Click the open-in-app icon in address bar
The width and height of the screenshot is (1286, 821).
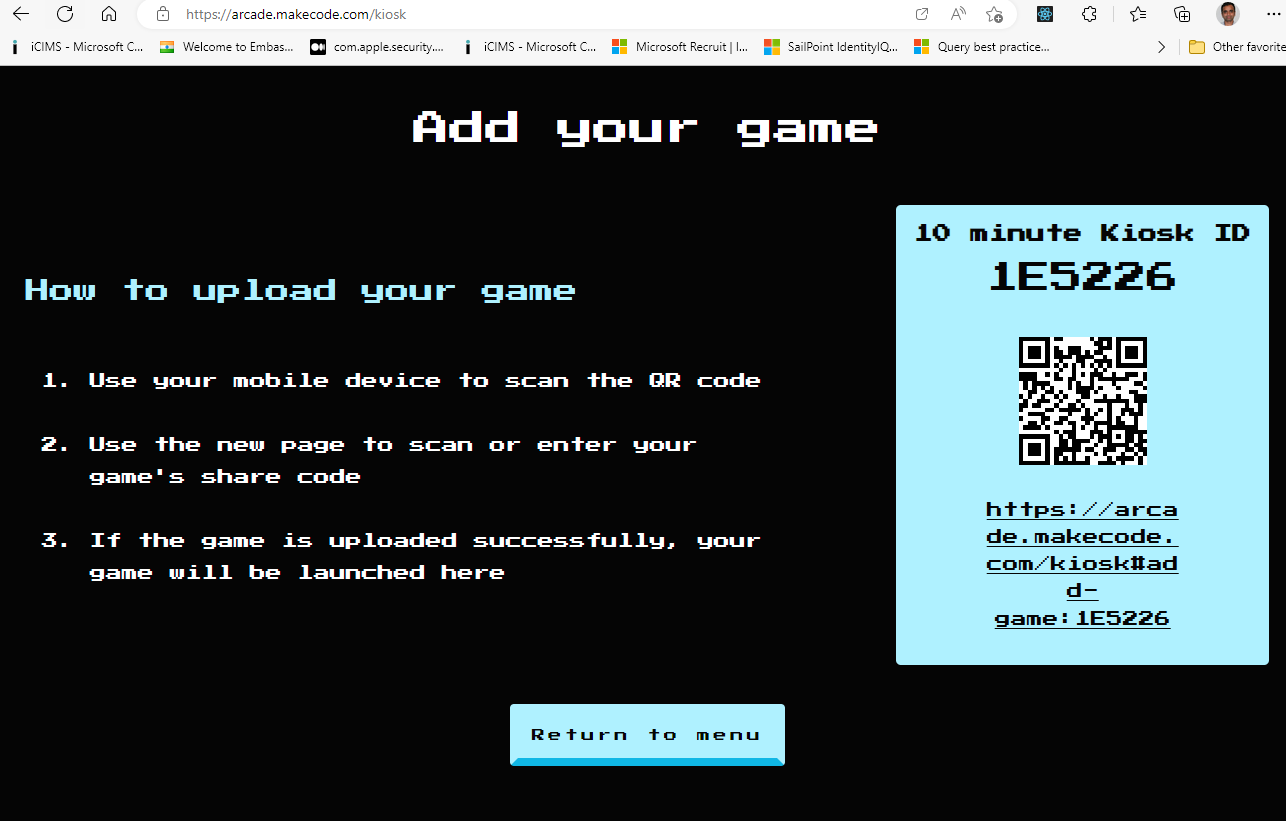point(922,14)
